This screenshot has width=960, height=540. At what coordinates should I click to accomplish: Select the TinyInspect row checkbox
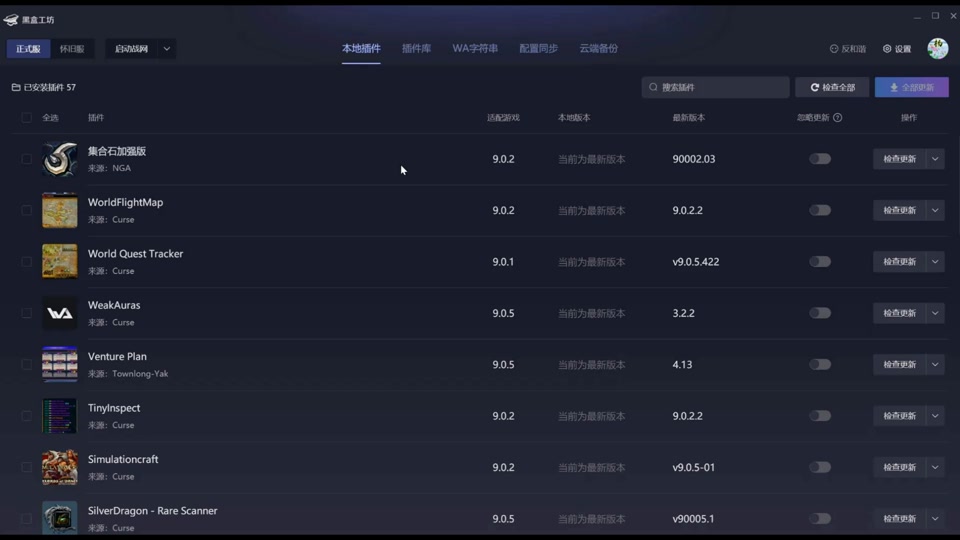coord(26,416)
